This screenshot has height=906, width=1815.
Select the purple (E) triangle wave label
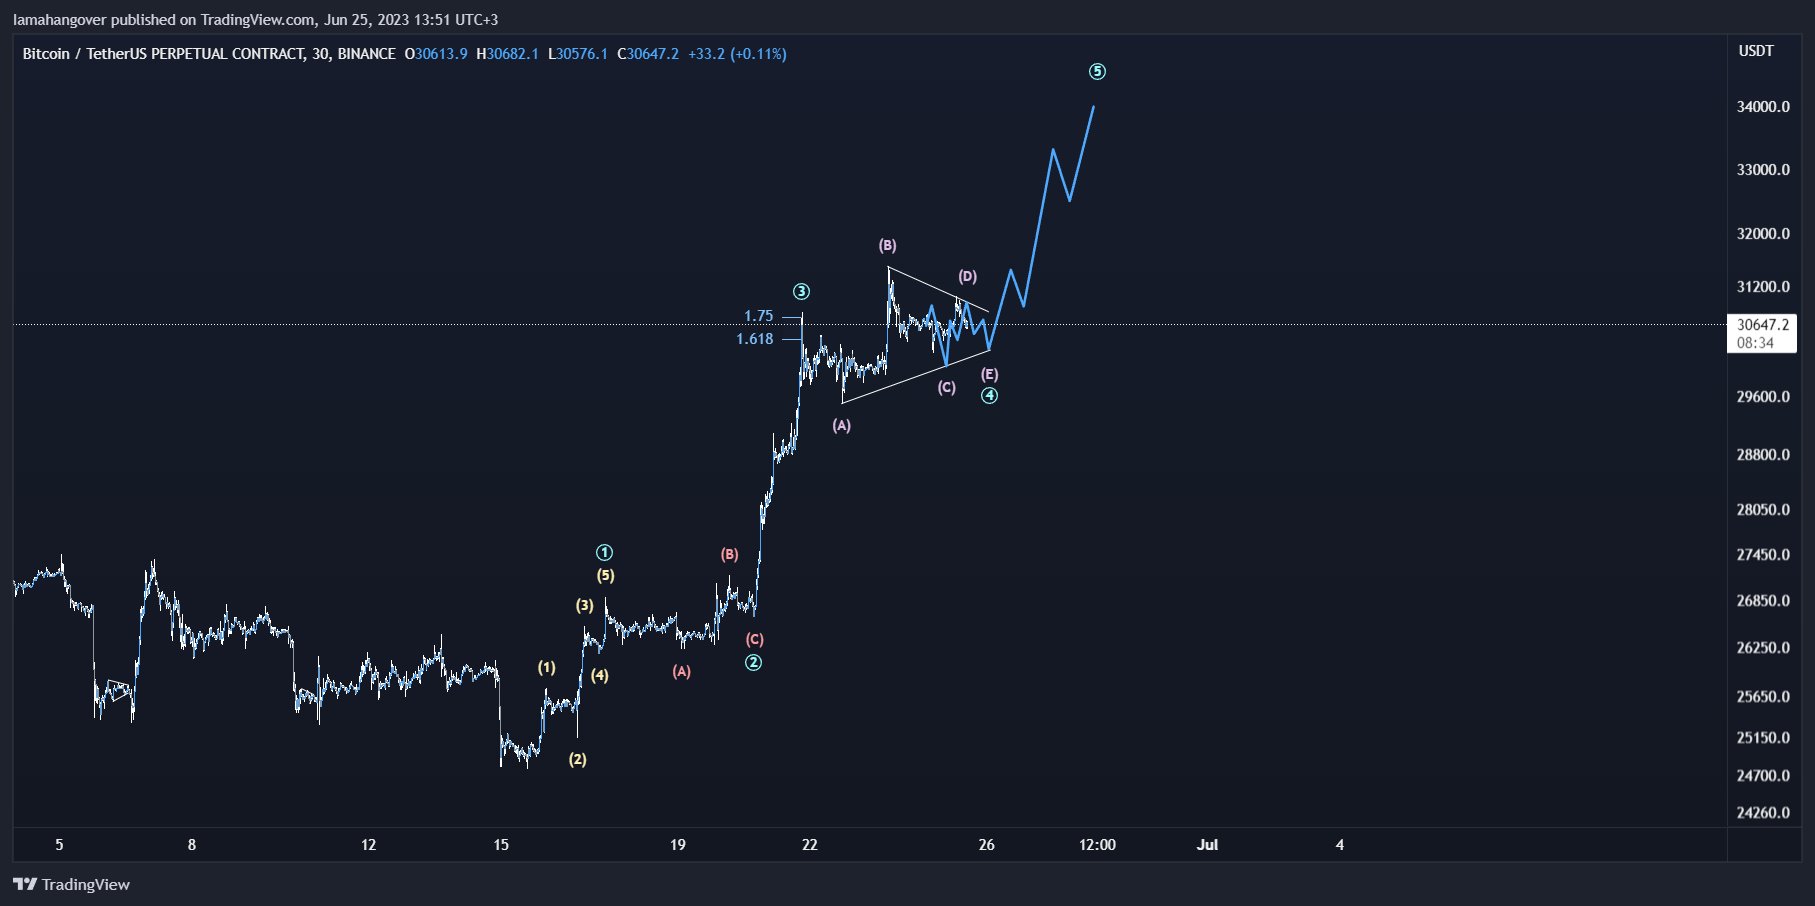(x=989, y=375)
